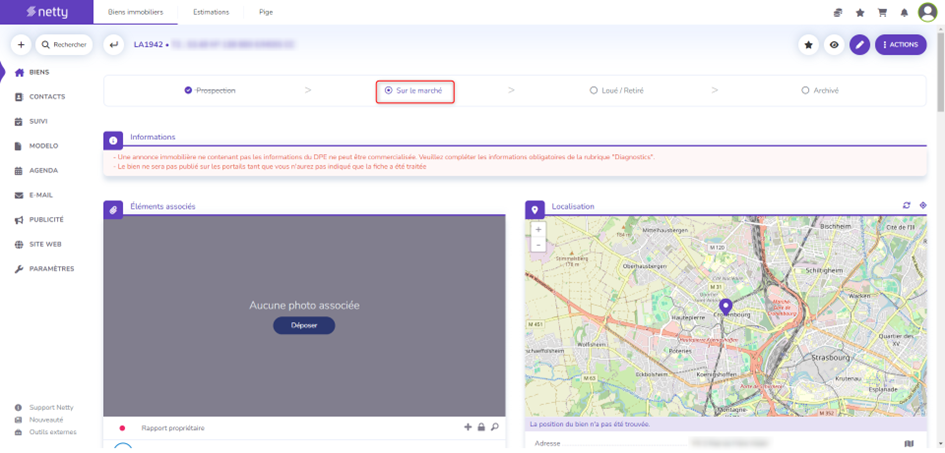Zoom in on the map

click(x=538, y=230)
